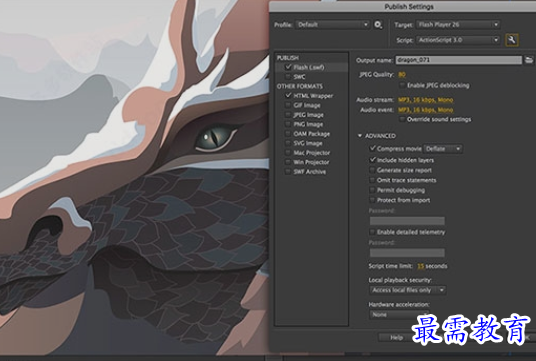The height and width of the screenshot is (361, 536).
Task: Check Override sound settings
Action: point(402,119)
